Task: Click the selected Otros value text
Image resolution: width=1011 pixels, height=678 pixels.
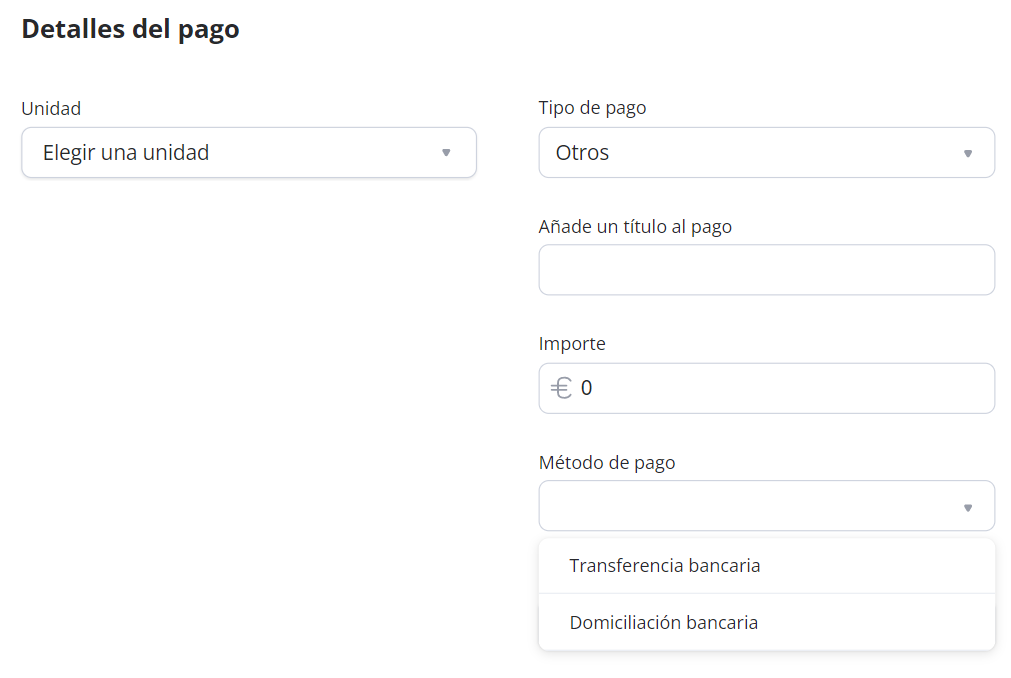Action: coord(582,153)
